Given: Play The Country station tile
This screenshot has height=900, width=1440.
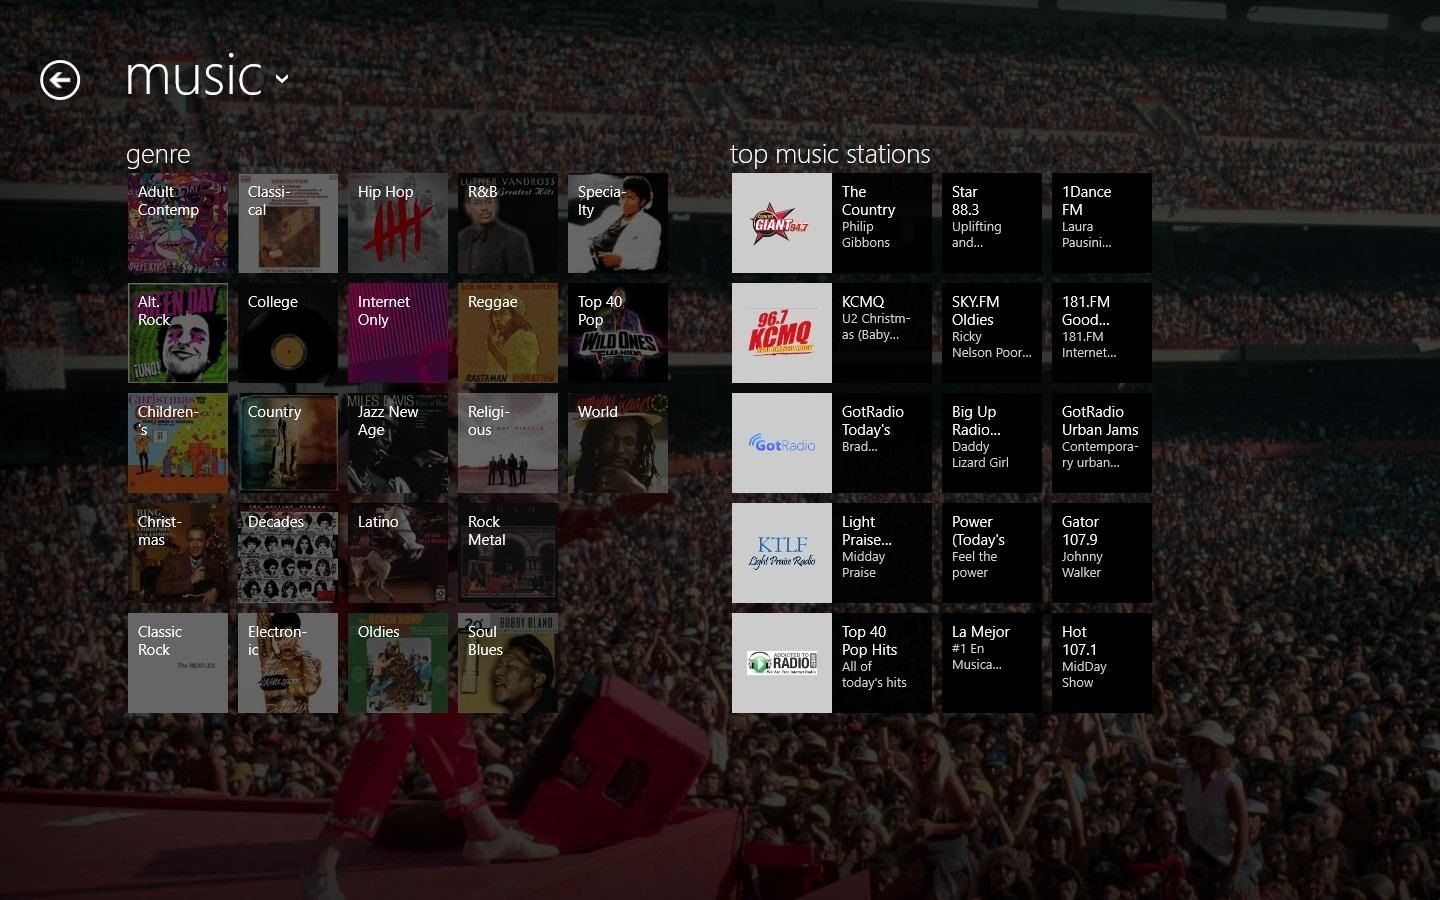Looking at the screenshot, I should tap(882, 223).
